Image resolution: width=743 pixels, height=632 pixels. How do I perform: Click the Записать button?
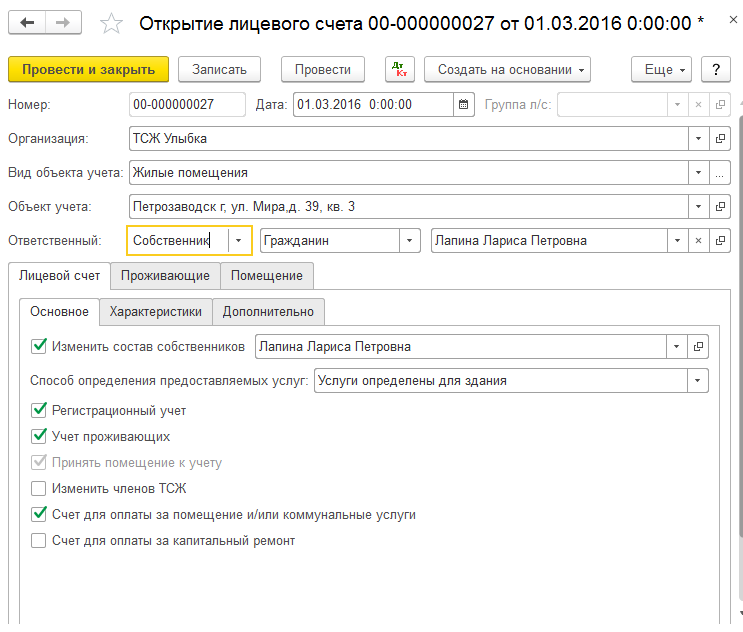(x=219, y=70)
